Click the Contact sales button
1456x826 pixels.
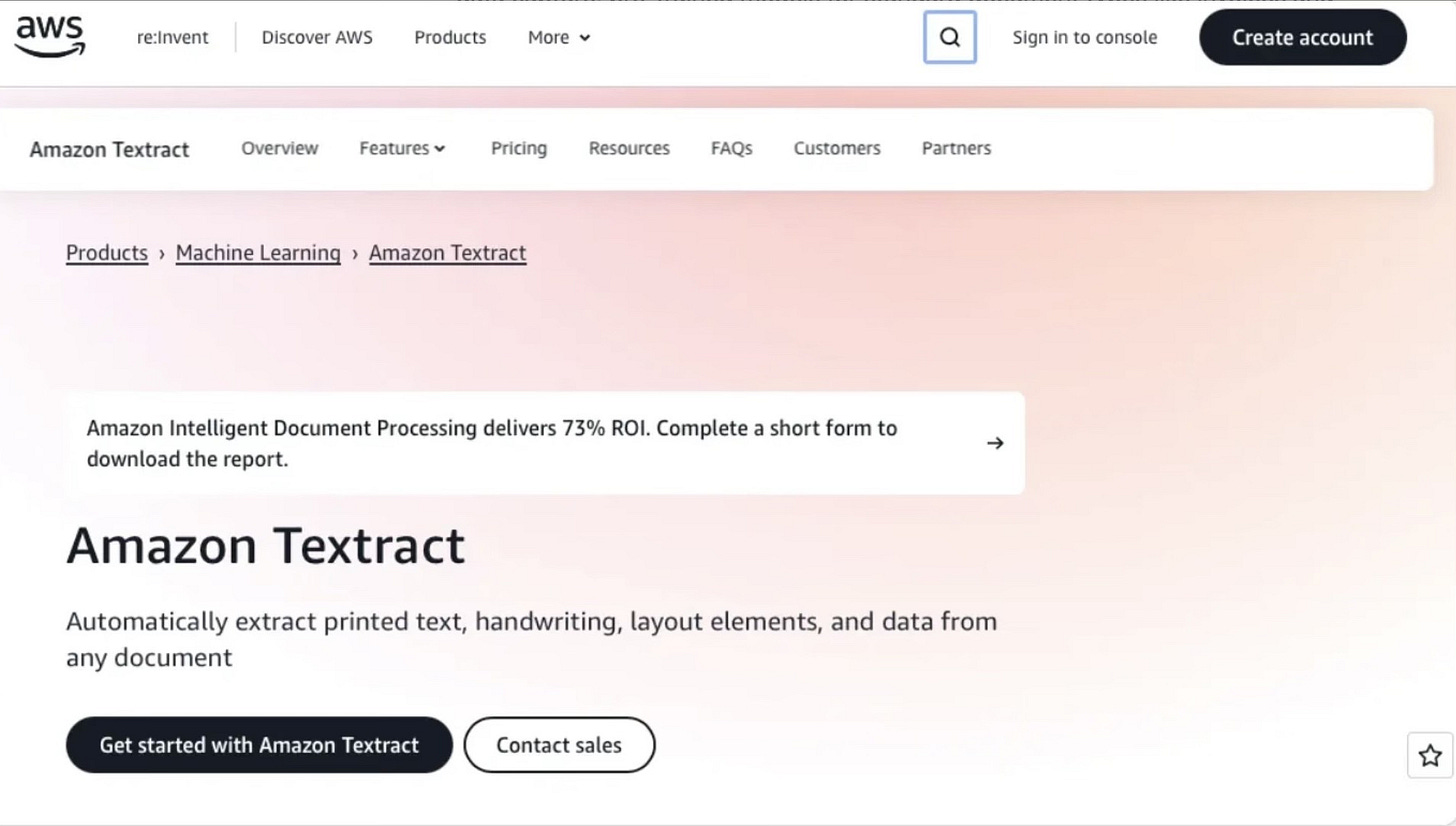point(559,745)
